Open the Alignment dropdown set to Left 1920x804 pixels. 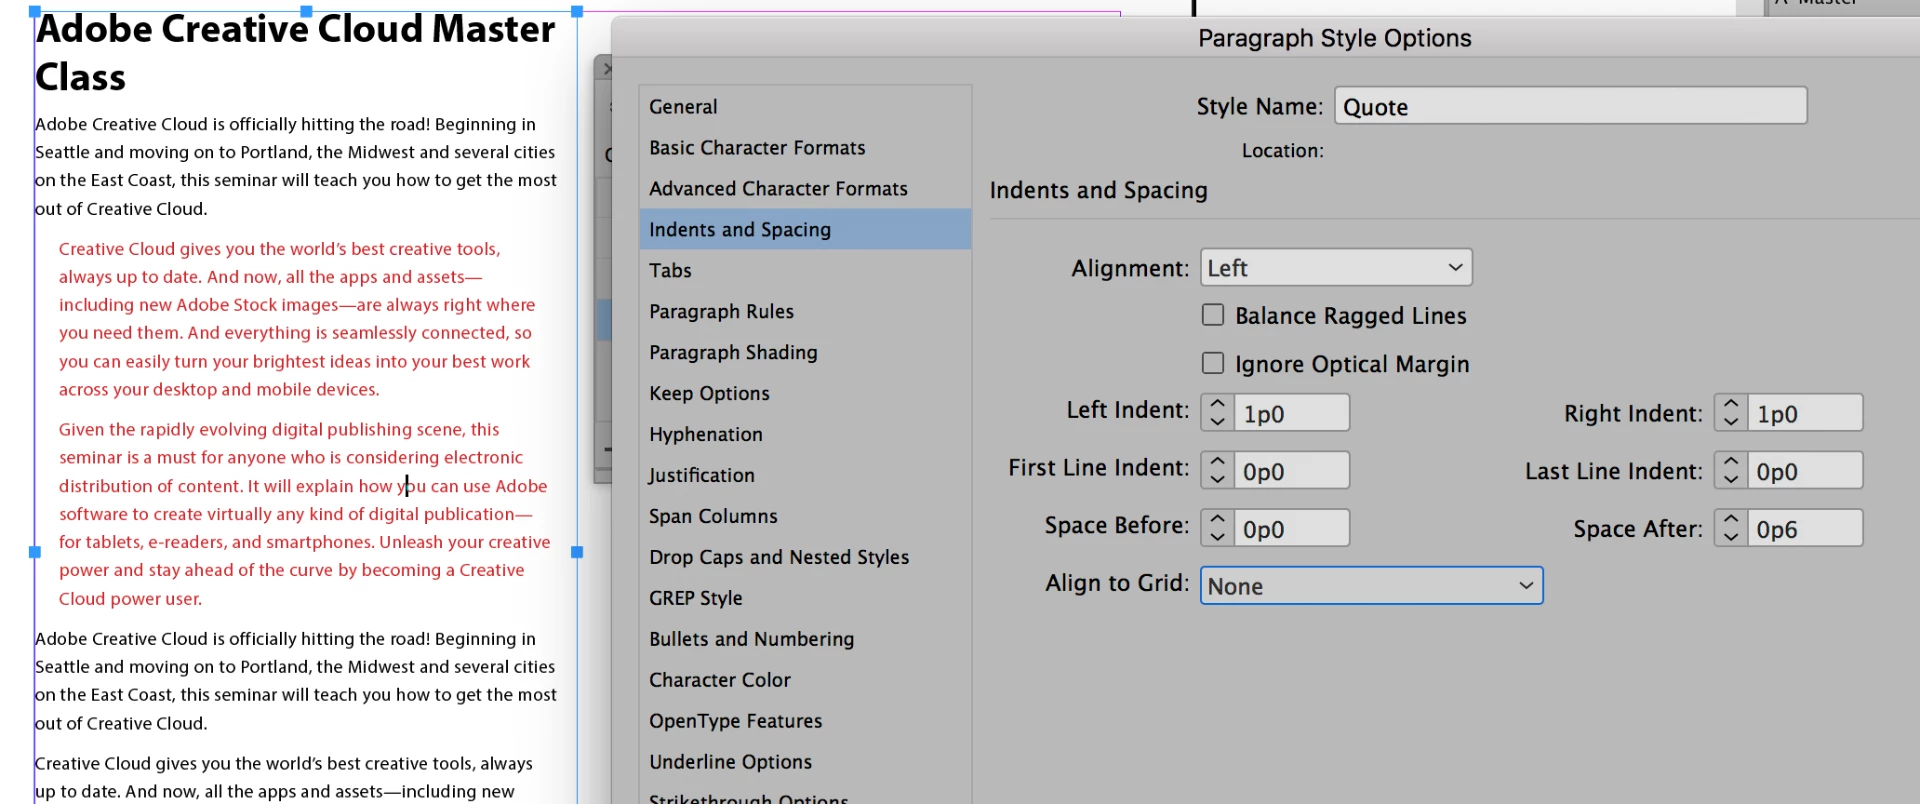pos(1336,268)
